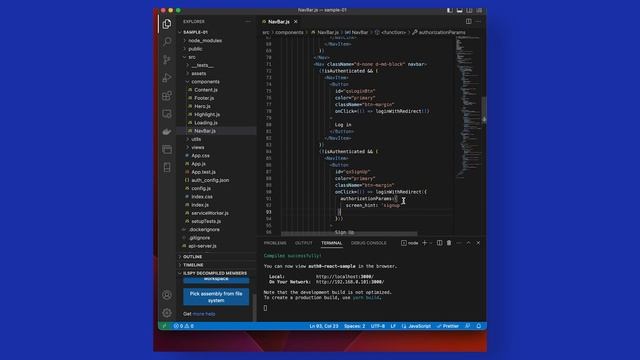
Task: Open errors and warnings in status bar
Action: [x=184, y=326]
